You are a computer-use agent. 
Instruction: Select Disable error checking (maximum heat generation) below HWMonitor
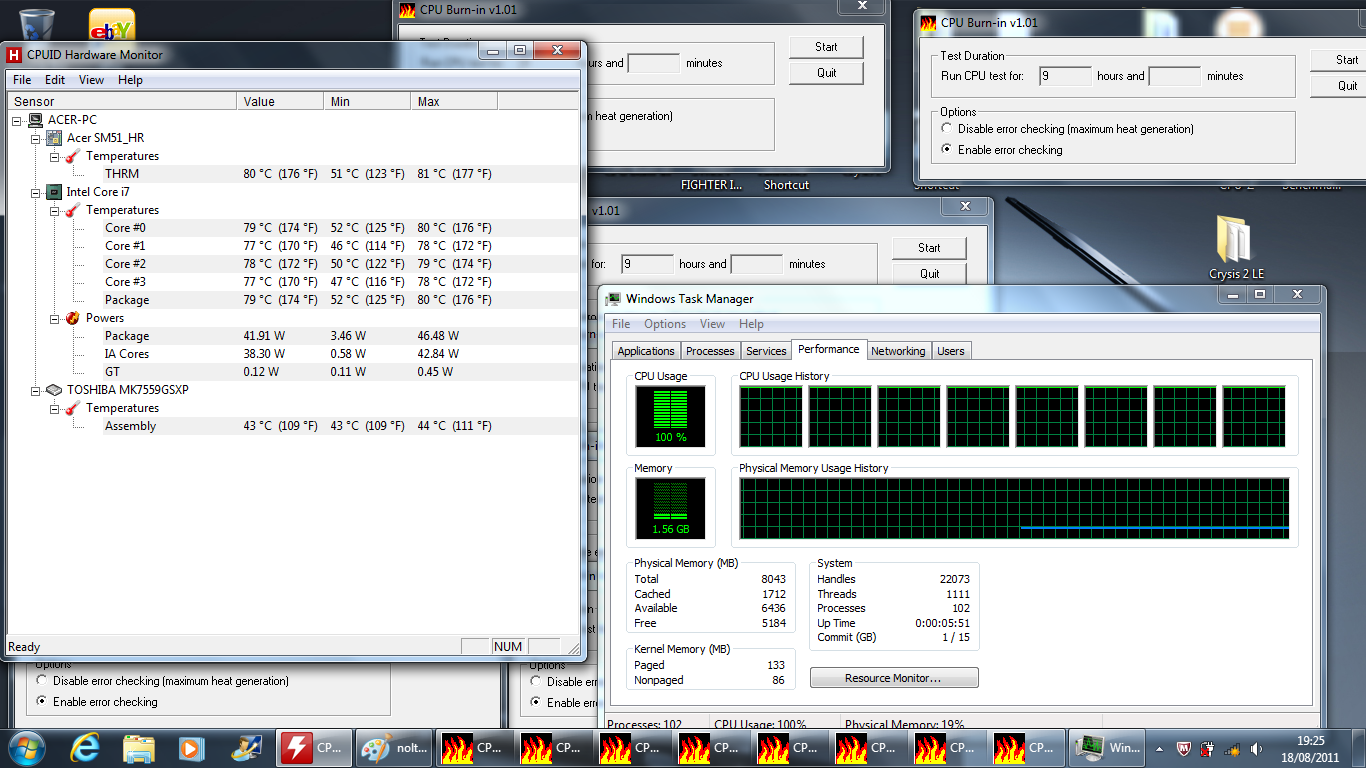42,681
